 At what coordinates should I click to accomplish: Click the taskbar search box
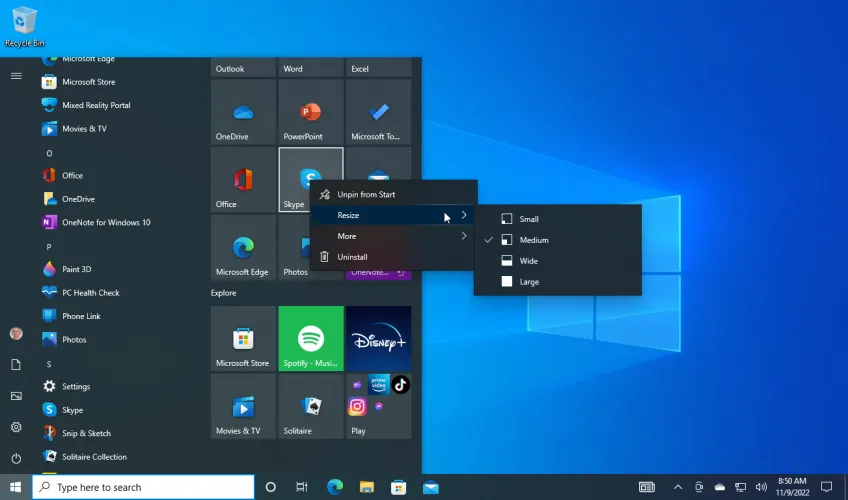point(143,487)
